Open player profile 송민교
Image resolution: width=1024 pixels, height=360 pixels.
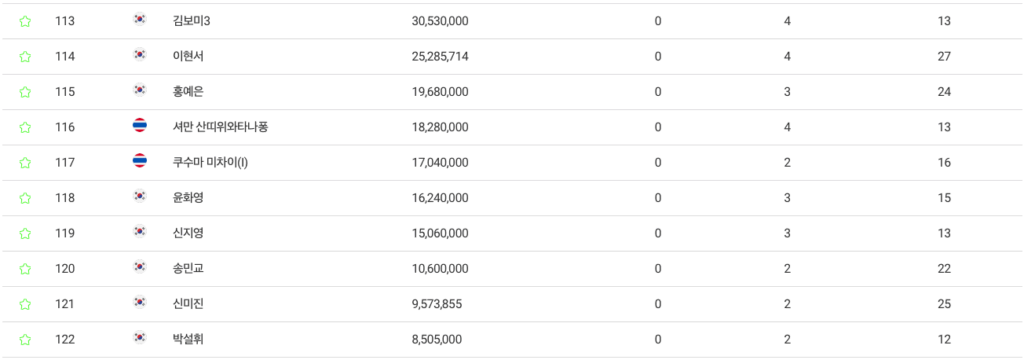coord(187,269)
